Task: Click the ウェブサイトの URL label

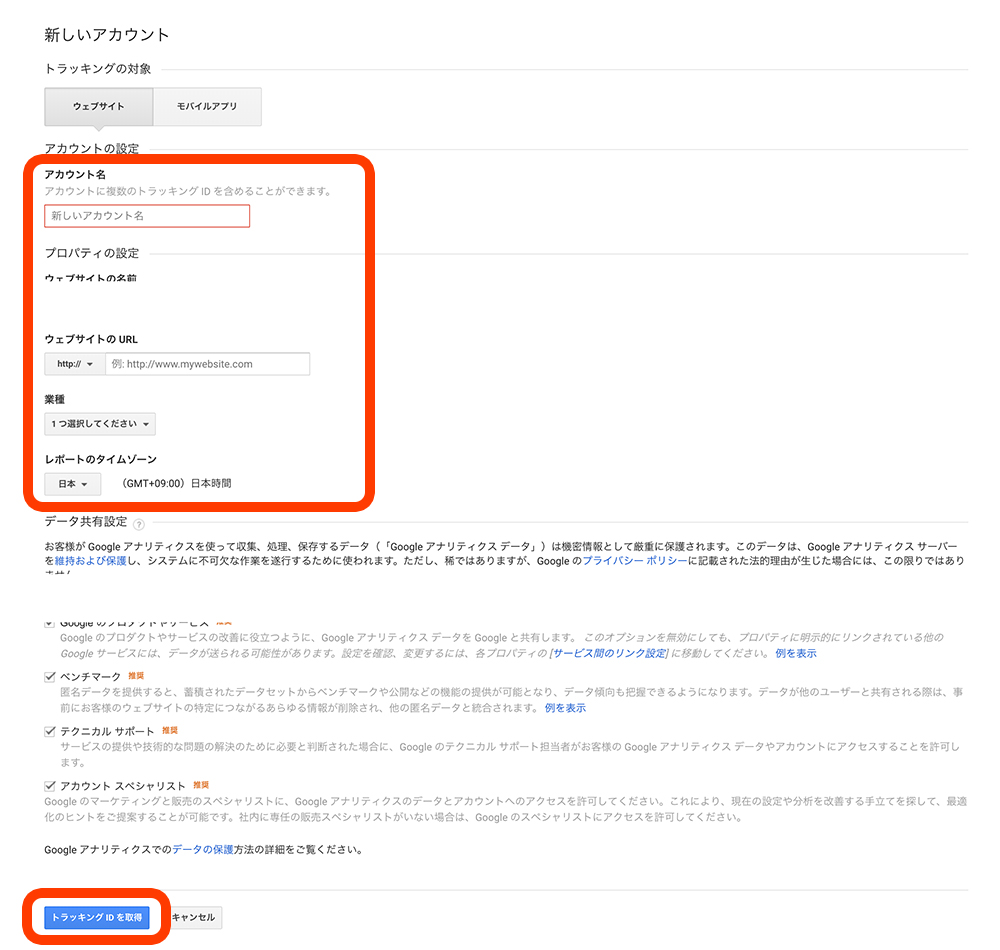Action: pos(91,340)
